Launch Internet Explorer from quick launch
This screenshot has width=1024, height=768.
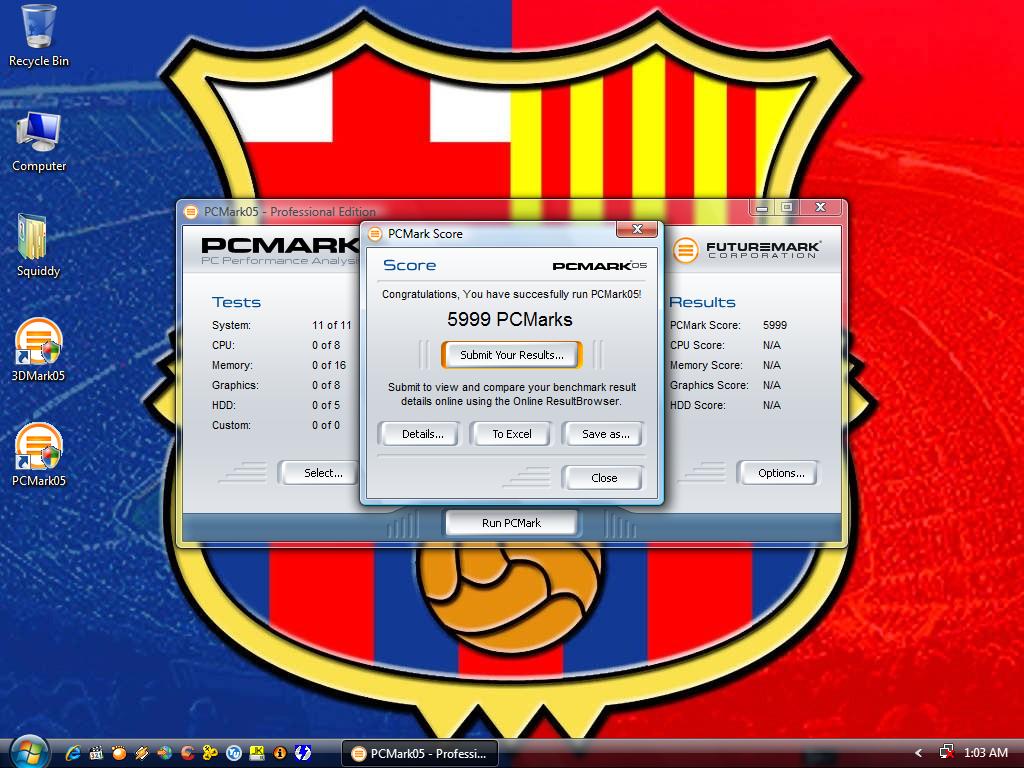point(72,753)
